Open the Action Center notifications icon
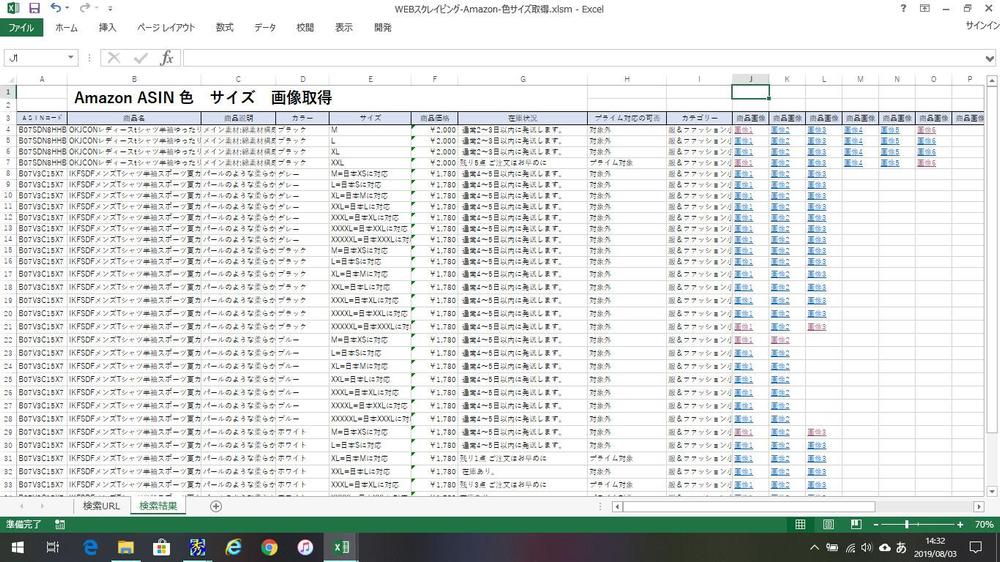The width and height of the screenshot is (1000, 562). coord(976,547)
